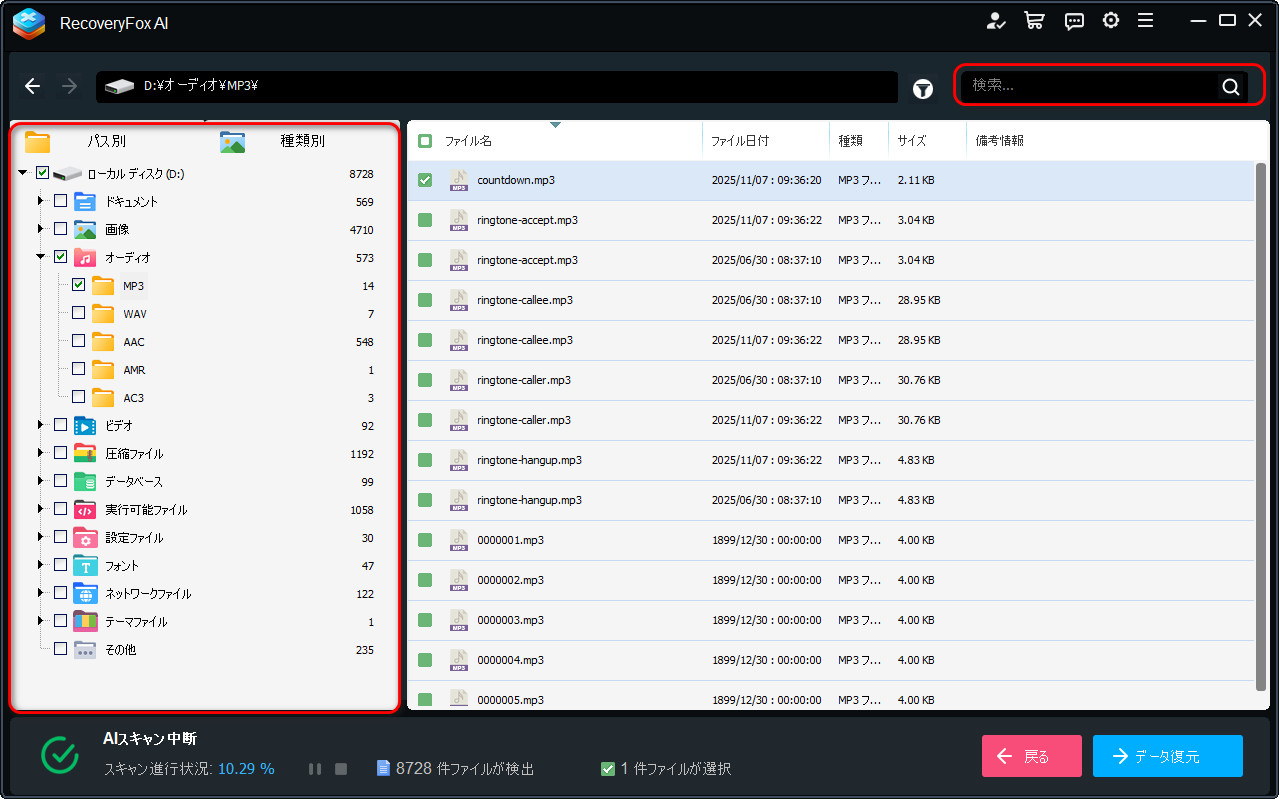Expand the ドキュメント tree node
The image size is (1279, 799).
(41, 201)
